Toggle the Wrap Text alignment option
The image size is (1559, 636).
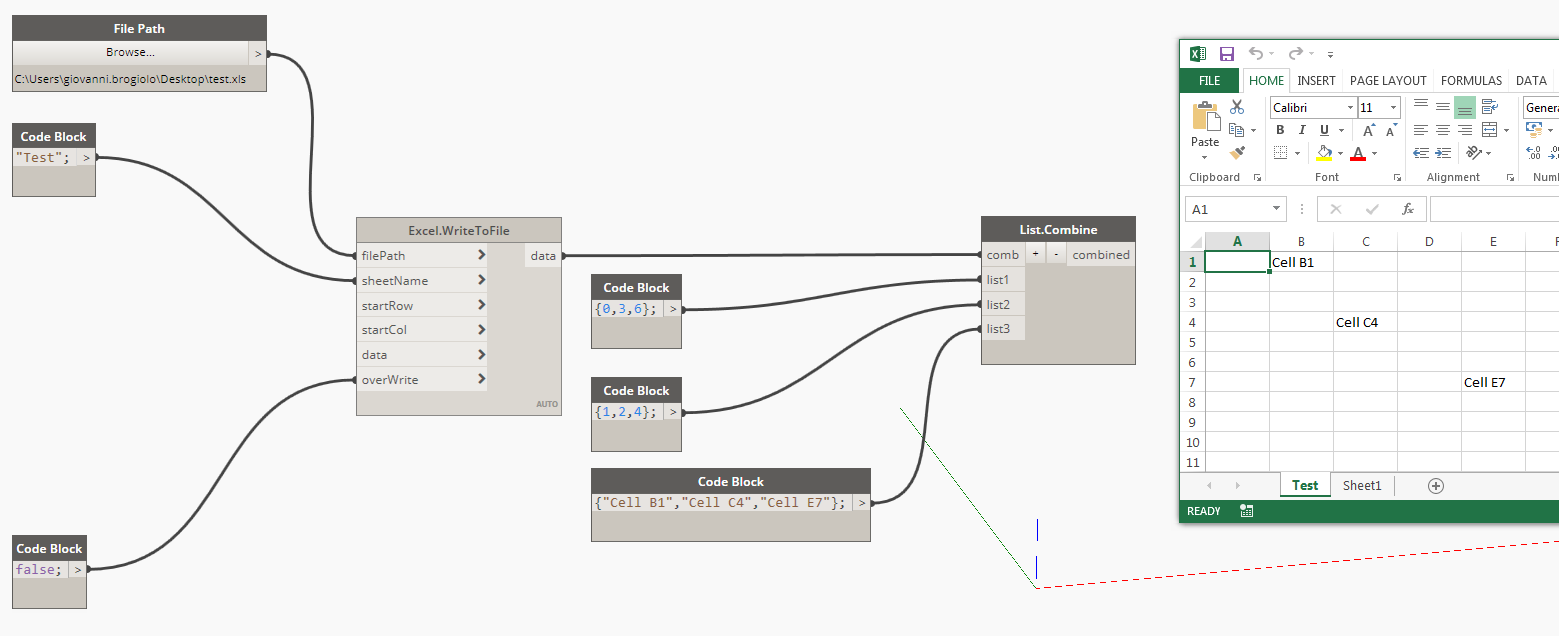coord(1489,107)
